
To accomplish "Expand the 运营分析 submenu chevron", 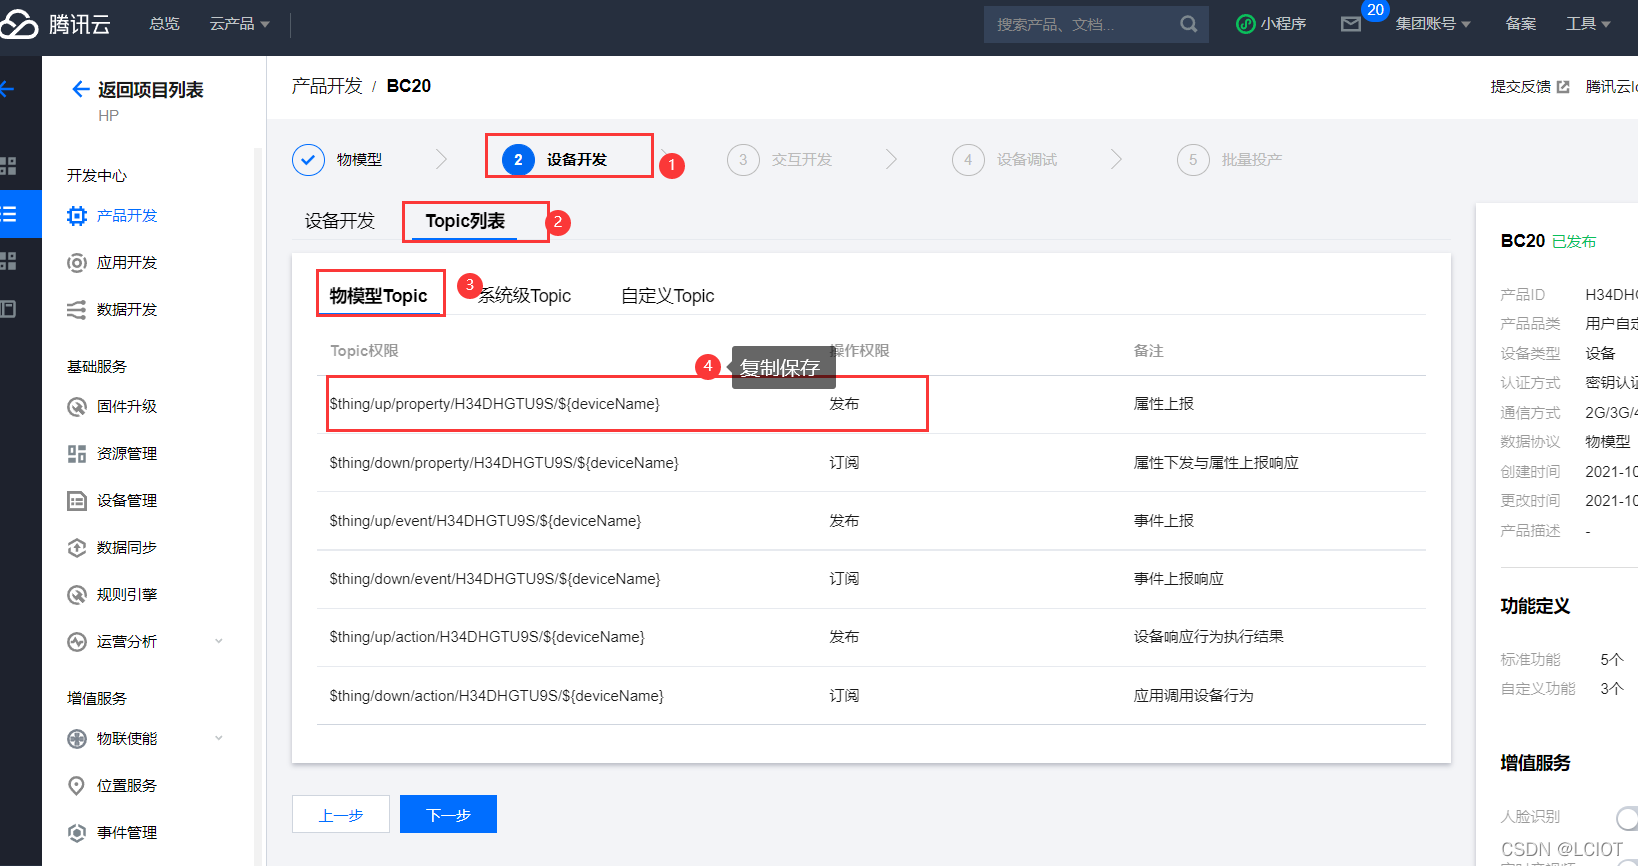I will 219,641.
